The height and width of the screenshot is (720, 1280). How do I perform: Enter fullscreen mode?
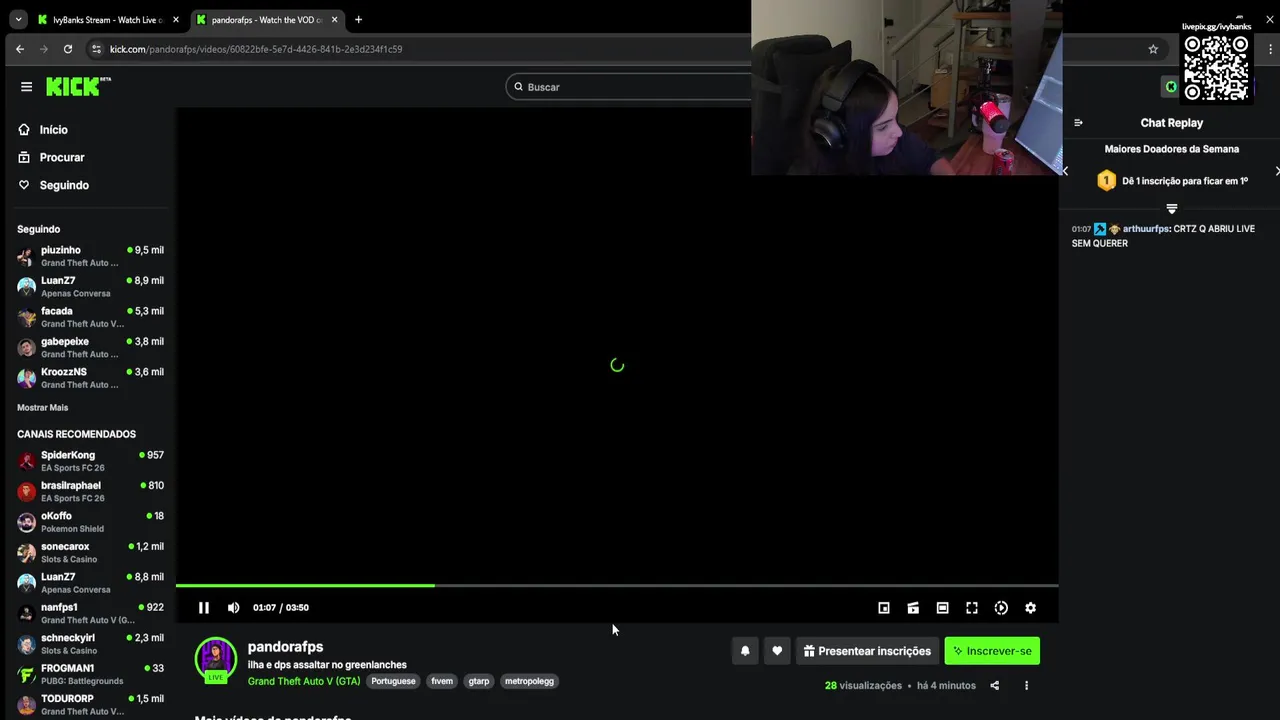[x=972, y=608]
